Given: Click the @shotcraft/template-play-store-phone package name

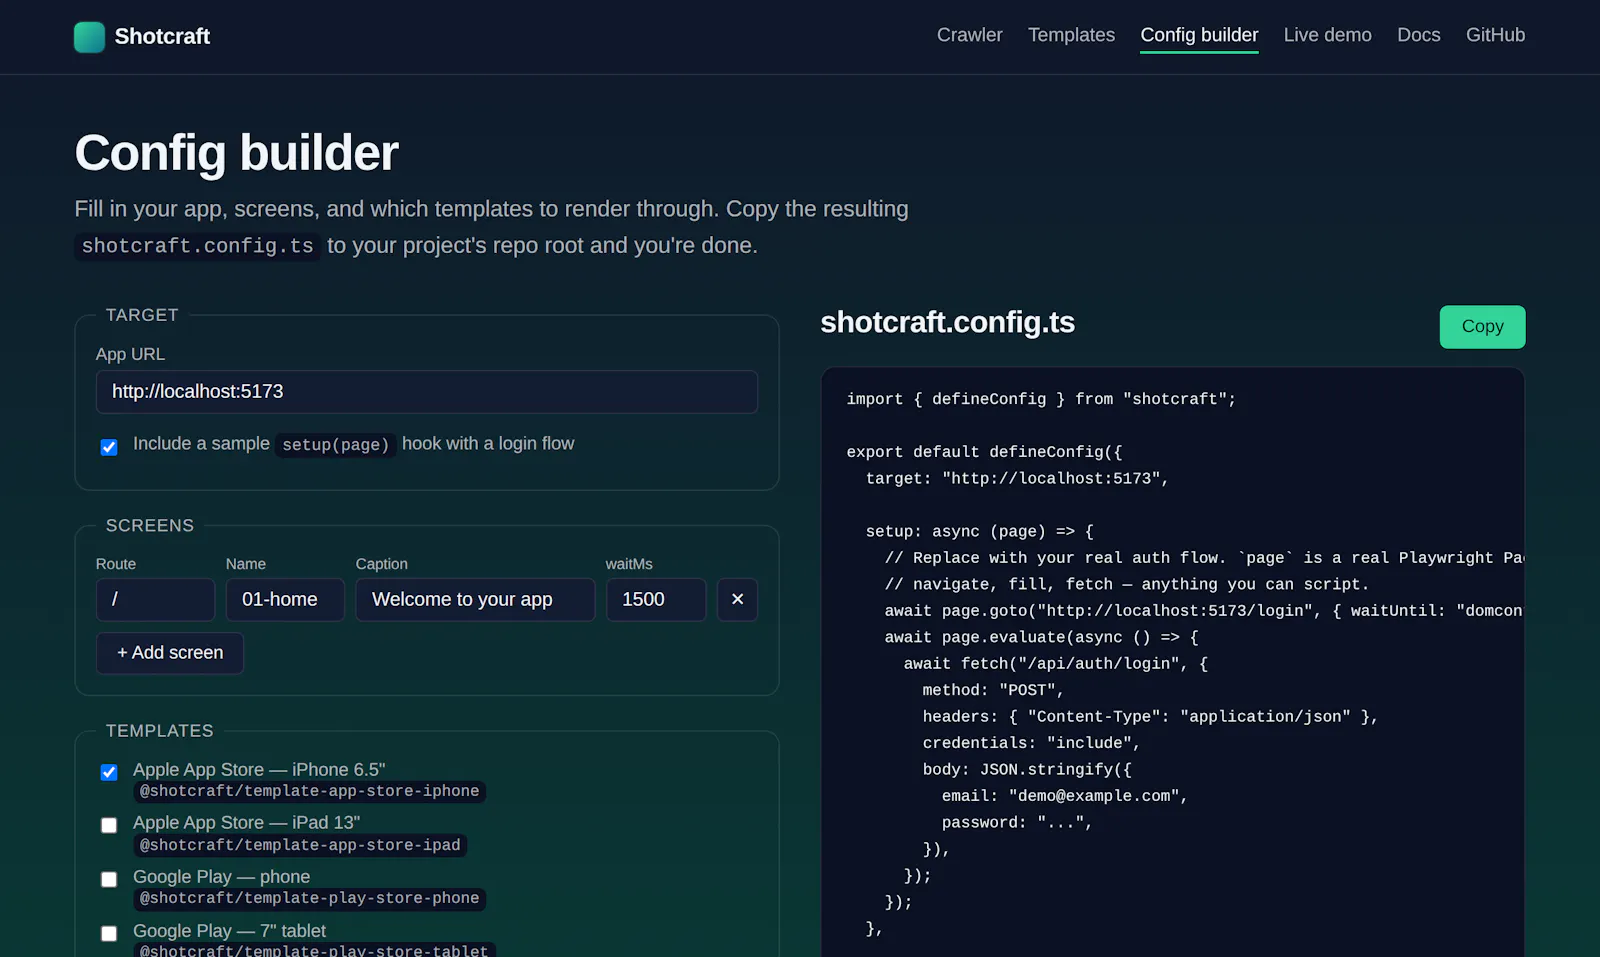Looking at the screenshot, I should (309, 898).
